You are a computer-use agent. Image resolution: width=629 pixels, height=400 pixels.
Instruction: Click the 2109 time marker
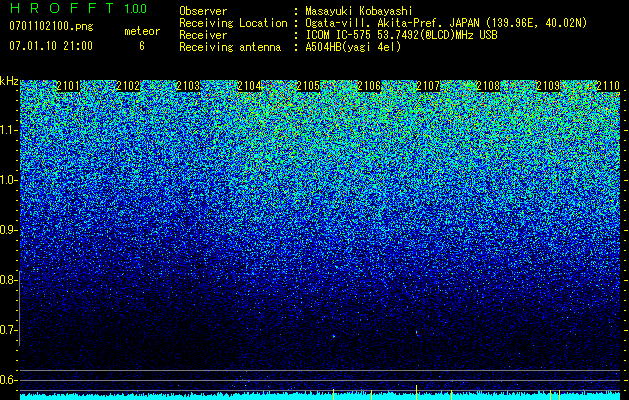[548, 86]
